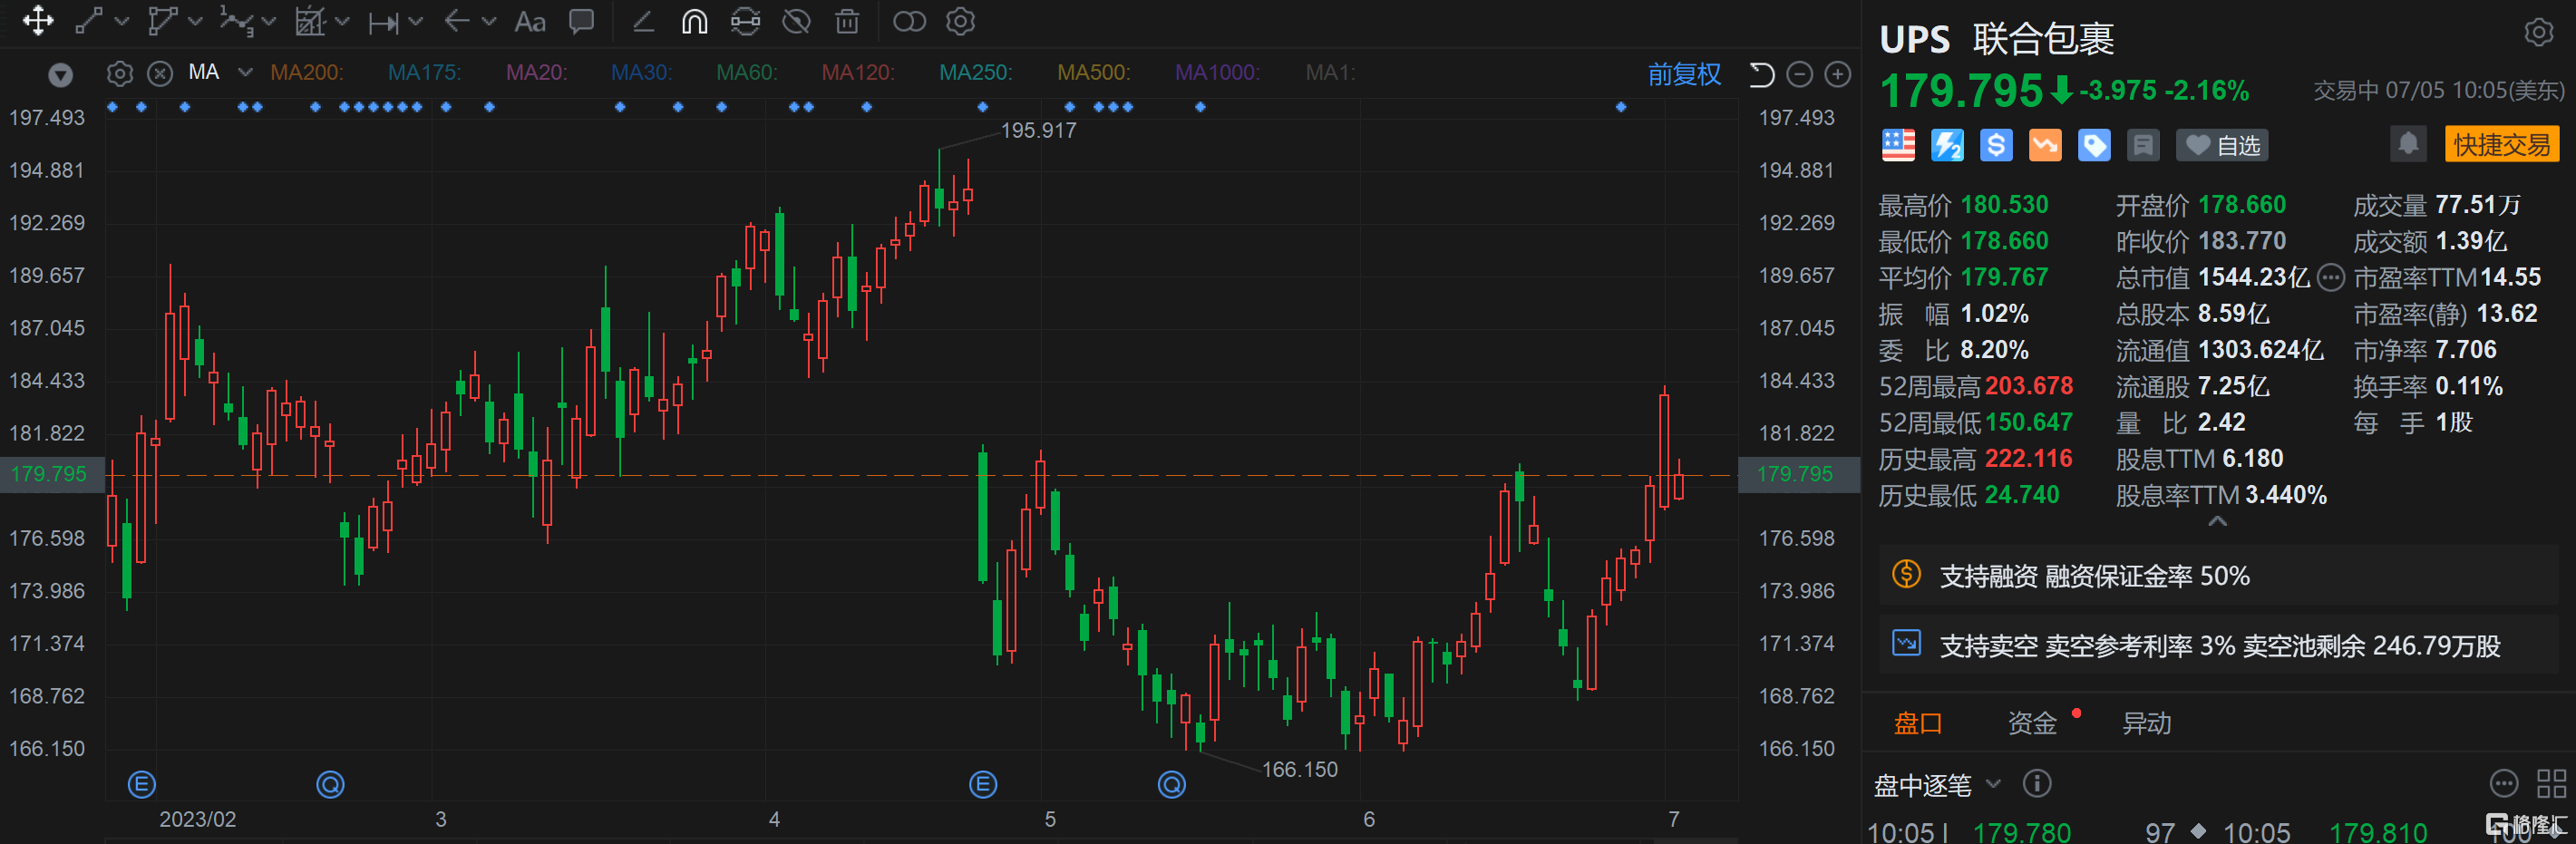Expand the range measurement tool options
The height and width of the screenshot is (844, 2576).
tap(416, 21)
